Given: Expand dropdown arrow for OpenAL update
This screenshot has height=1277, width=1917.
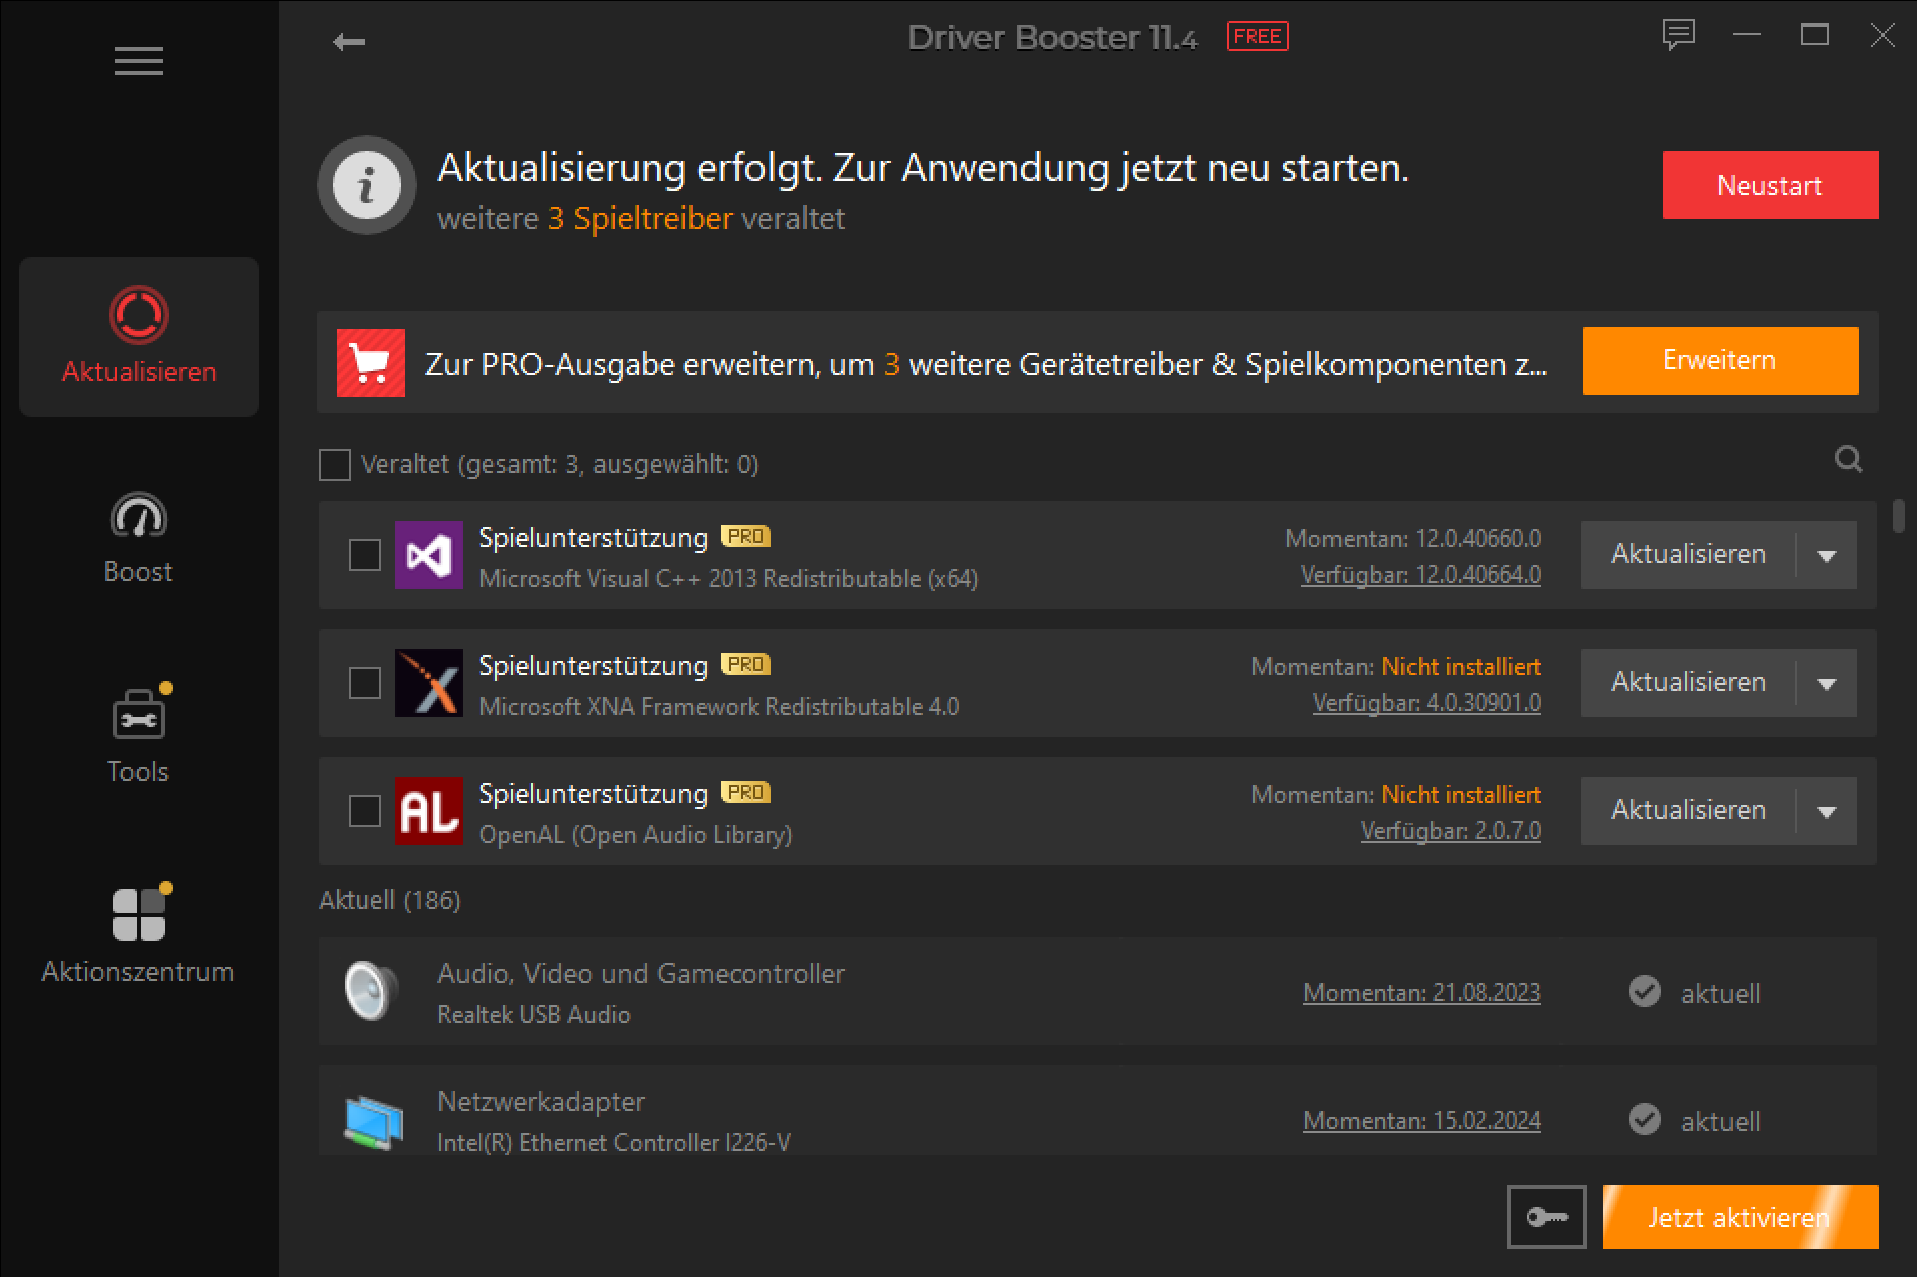Looking at the screenshot, I should pos(1827,812).
